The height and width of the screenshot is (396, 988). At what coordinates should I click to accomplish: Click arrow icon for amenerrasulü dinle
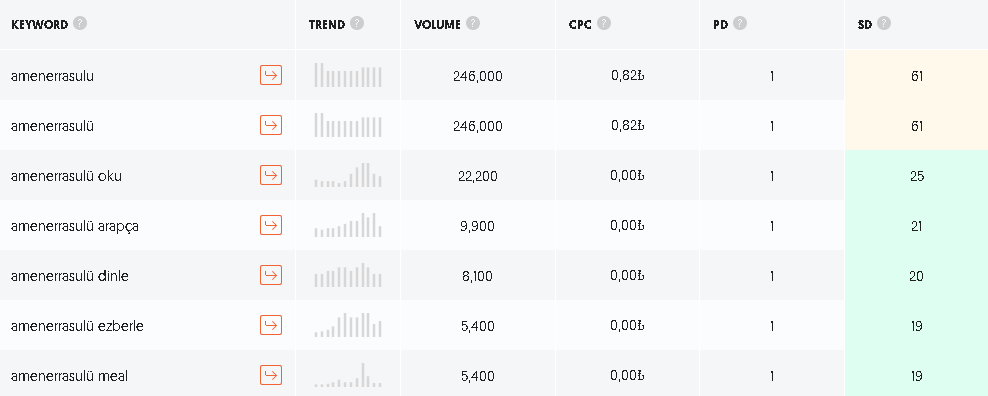point(271,275)
